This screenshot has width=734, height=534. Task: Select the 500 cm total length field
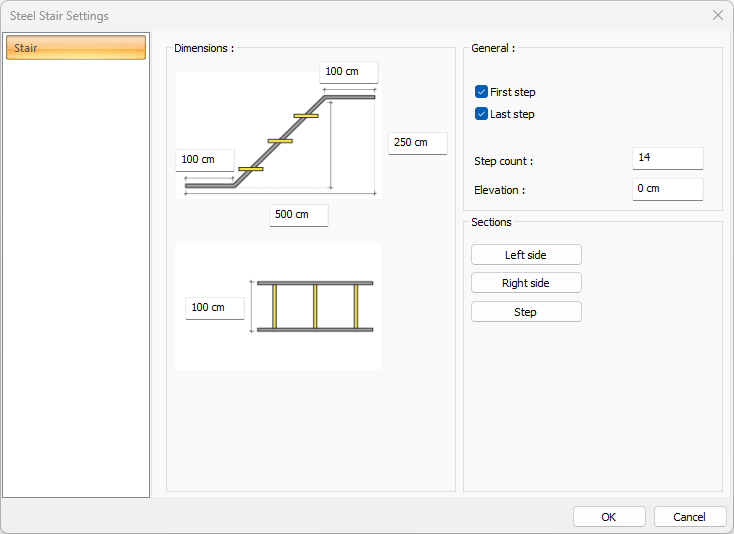[298, 215]
